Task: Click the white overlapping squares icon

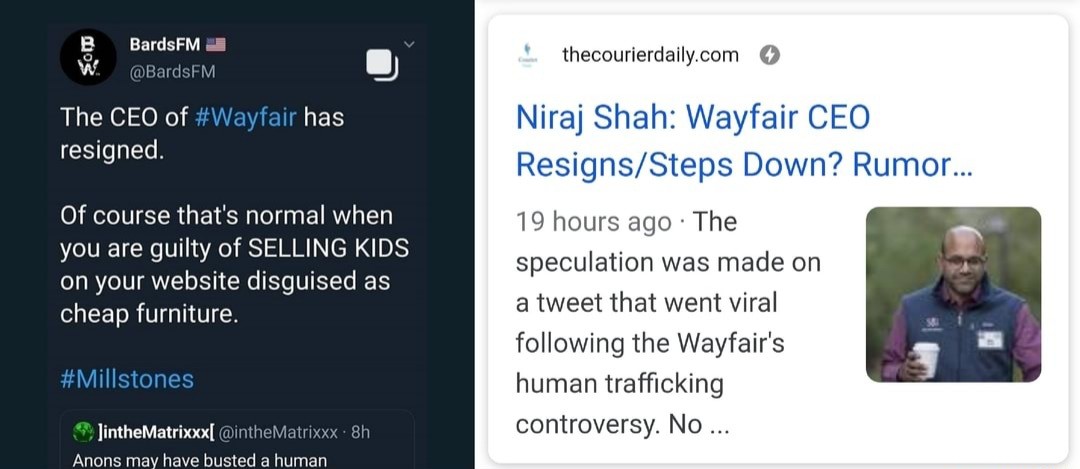Action: pos(382,64)
